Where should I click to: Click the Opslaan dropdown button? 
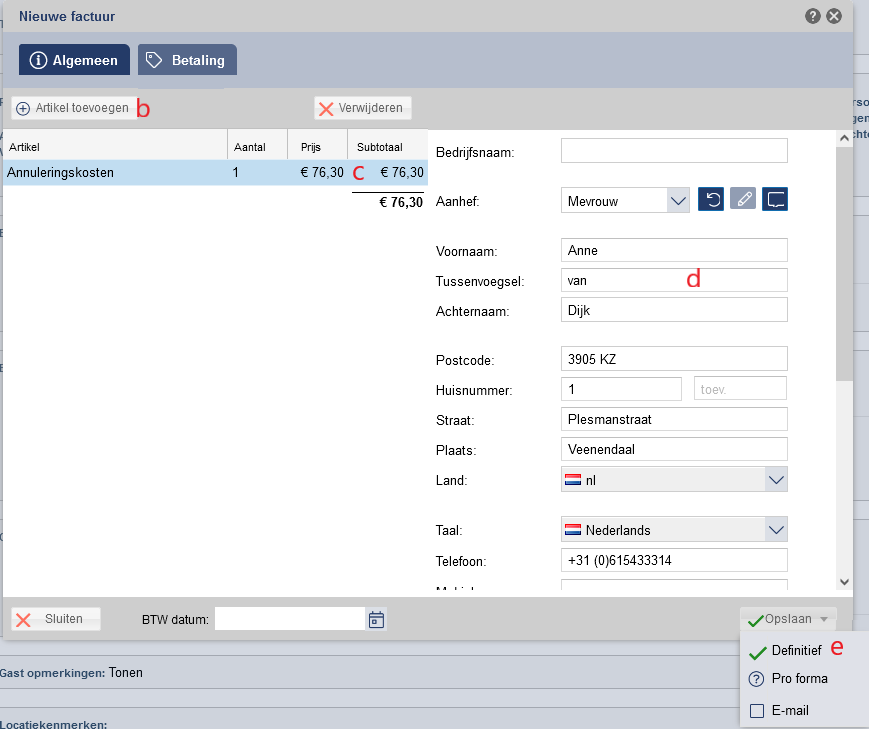(788, 619)
